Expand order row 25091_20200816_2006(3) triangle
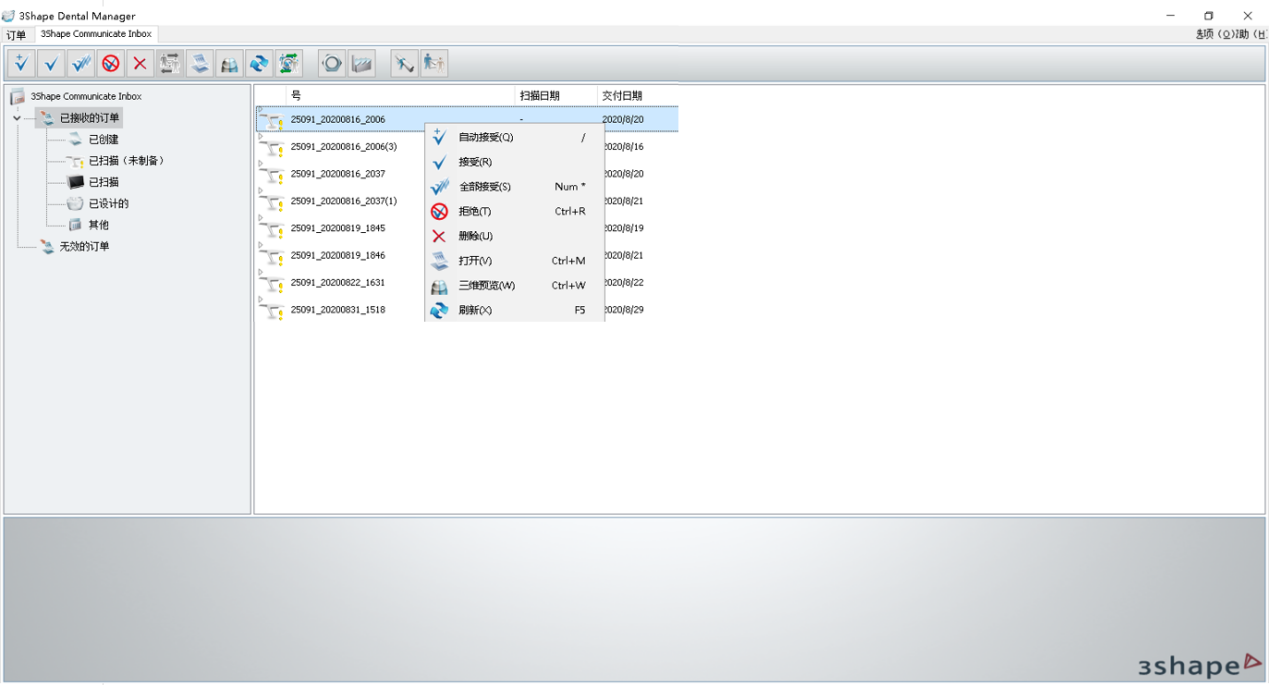 click(x=260, y=136)
